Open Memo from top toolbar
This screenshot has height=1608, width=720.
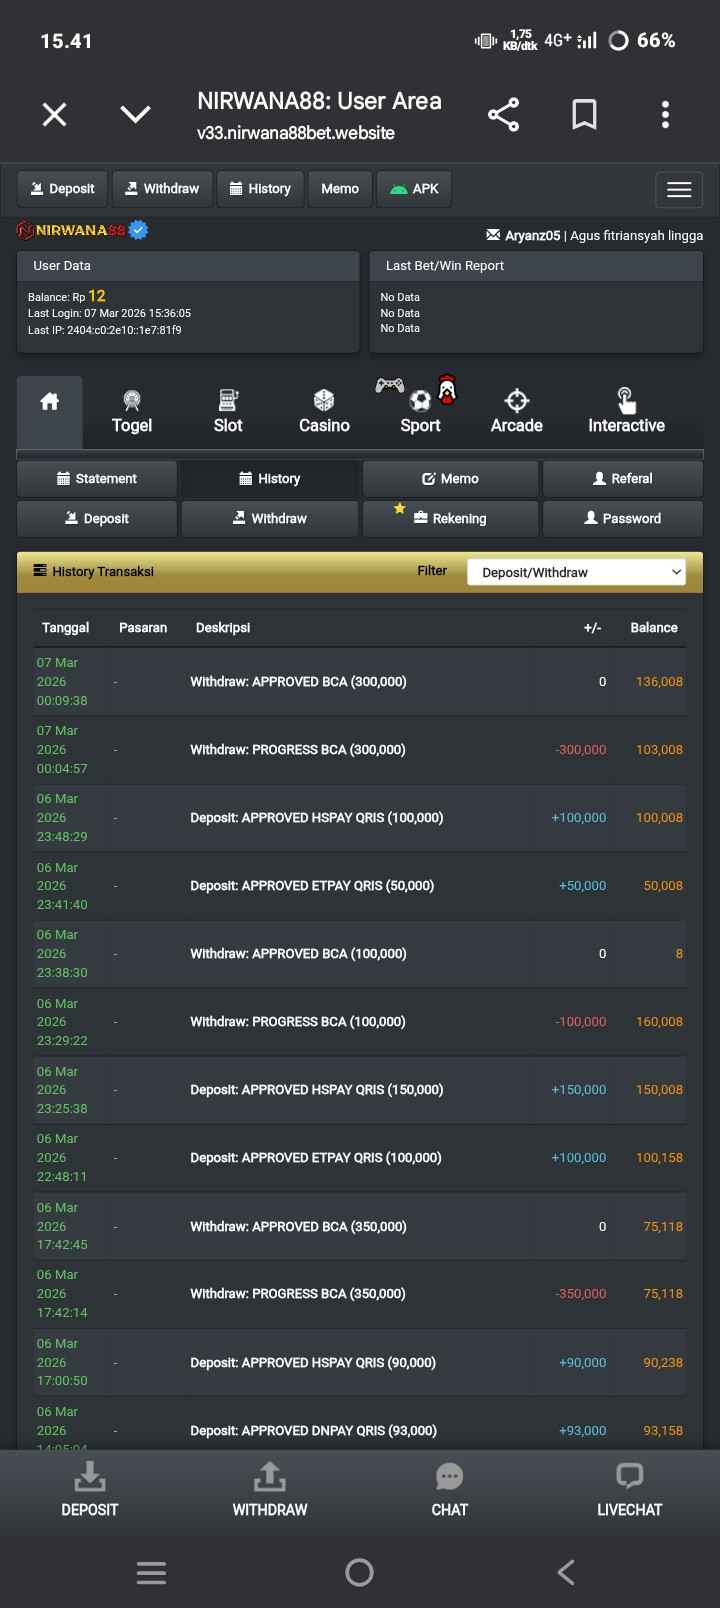340,189
